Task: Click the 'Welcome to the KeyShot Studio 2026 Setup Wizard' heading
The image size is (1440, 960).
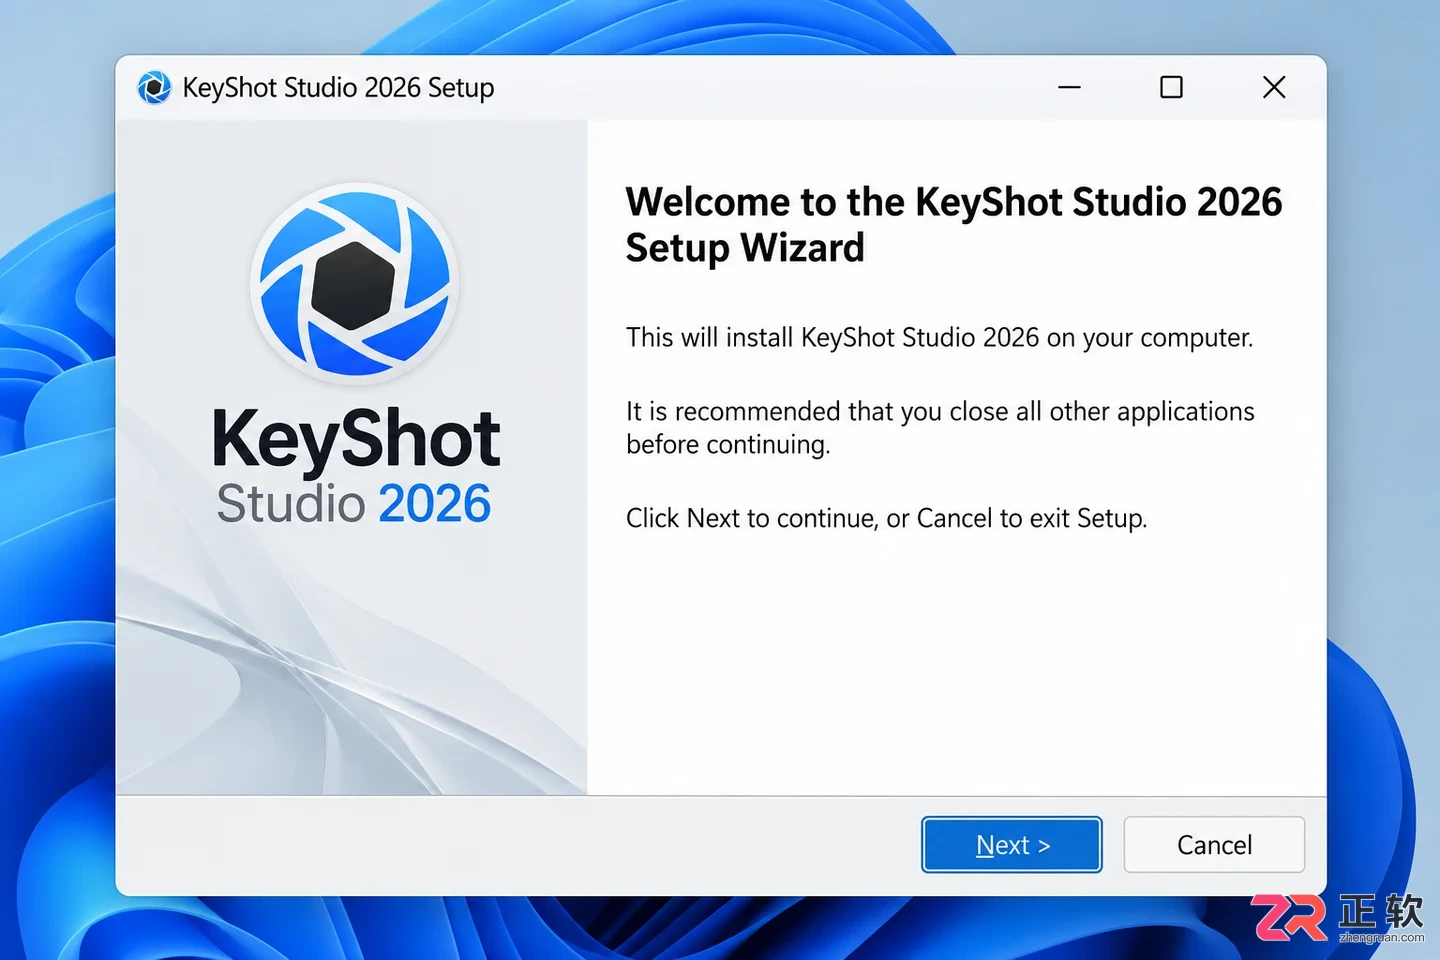Action: coord(953,225)
